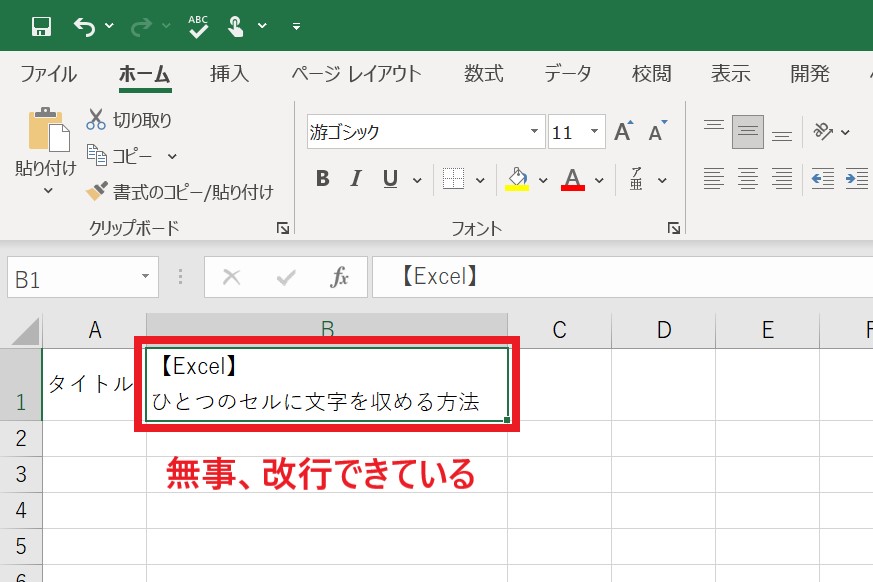Screen dimensions: 873x582
Task: Open the underline style dropdown
Action: point(417,180)
